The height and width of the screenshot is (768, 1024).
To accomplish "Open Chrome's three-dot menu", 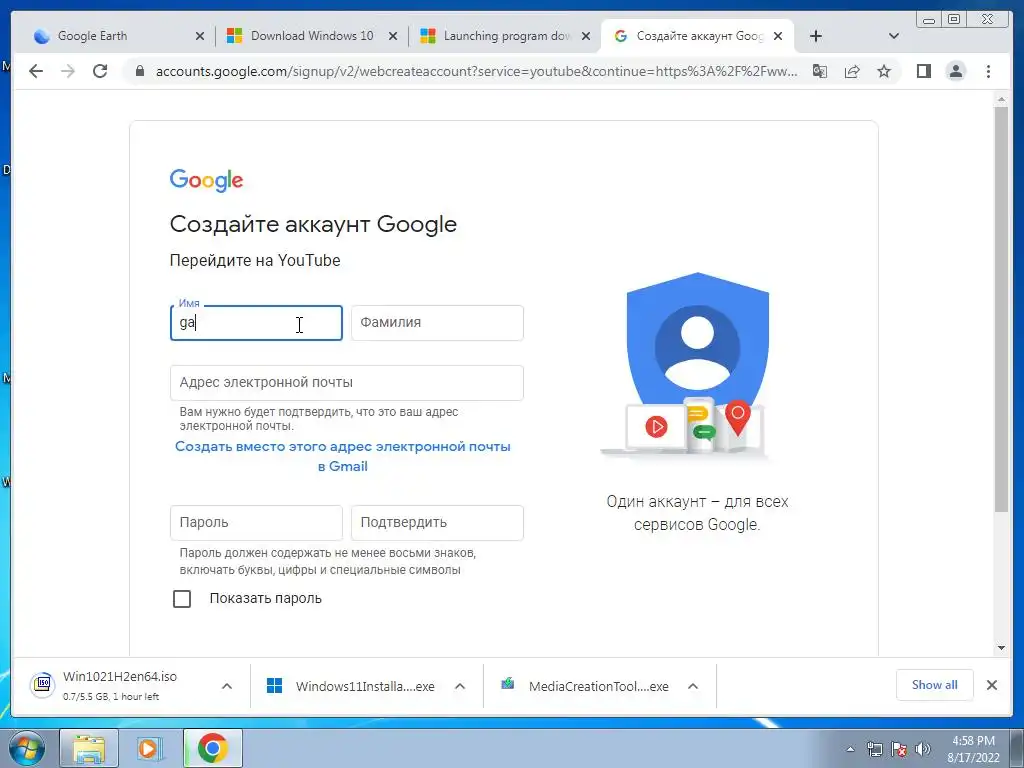I will 988,71.
